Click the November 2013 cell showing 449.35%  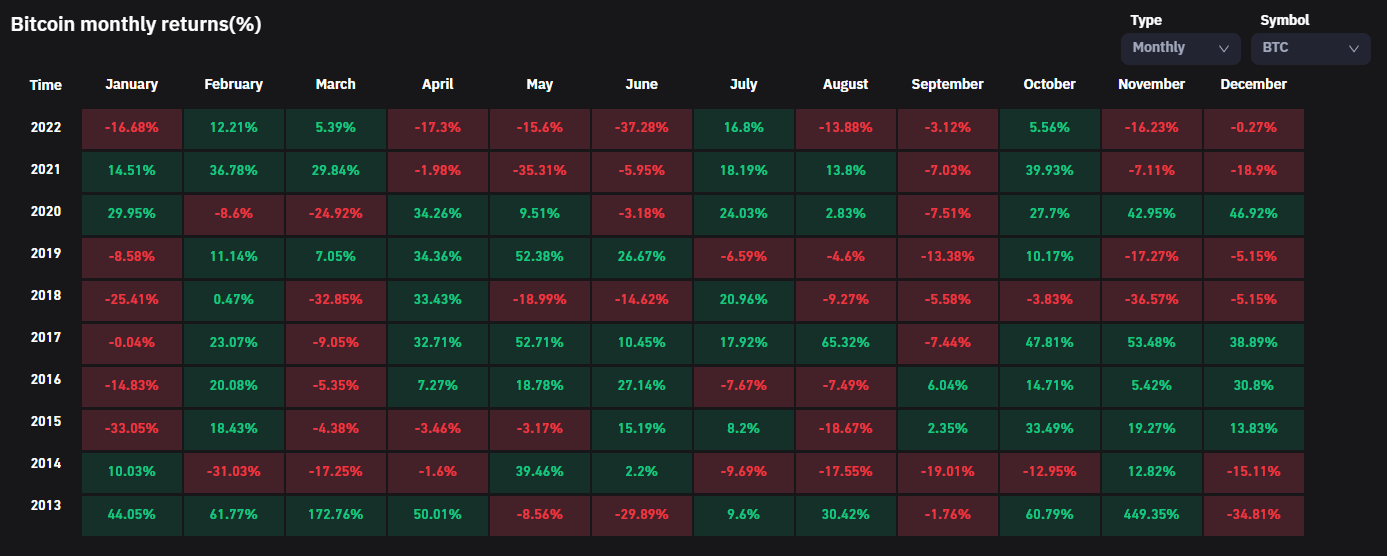pyautogui.click(x=1151, y=515)
